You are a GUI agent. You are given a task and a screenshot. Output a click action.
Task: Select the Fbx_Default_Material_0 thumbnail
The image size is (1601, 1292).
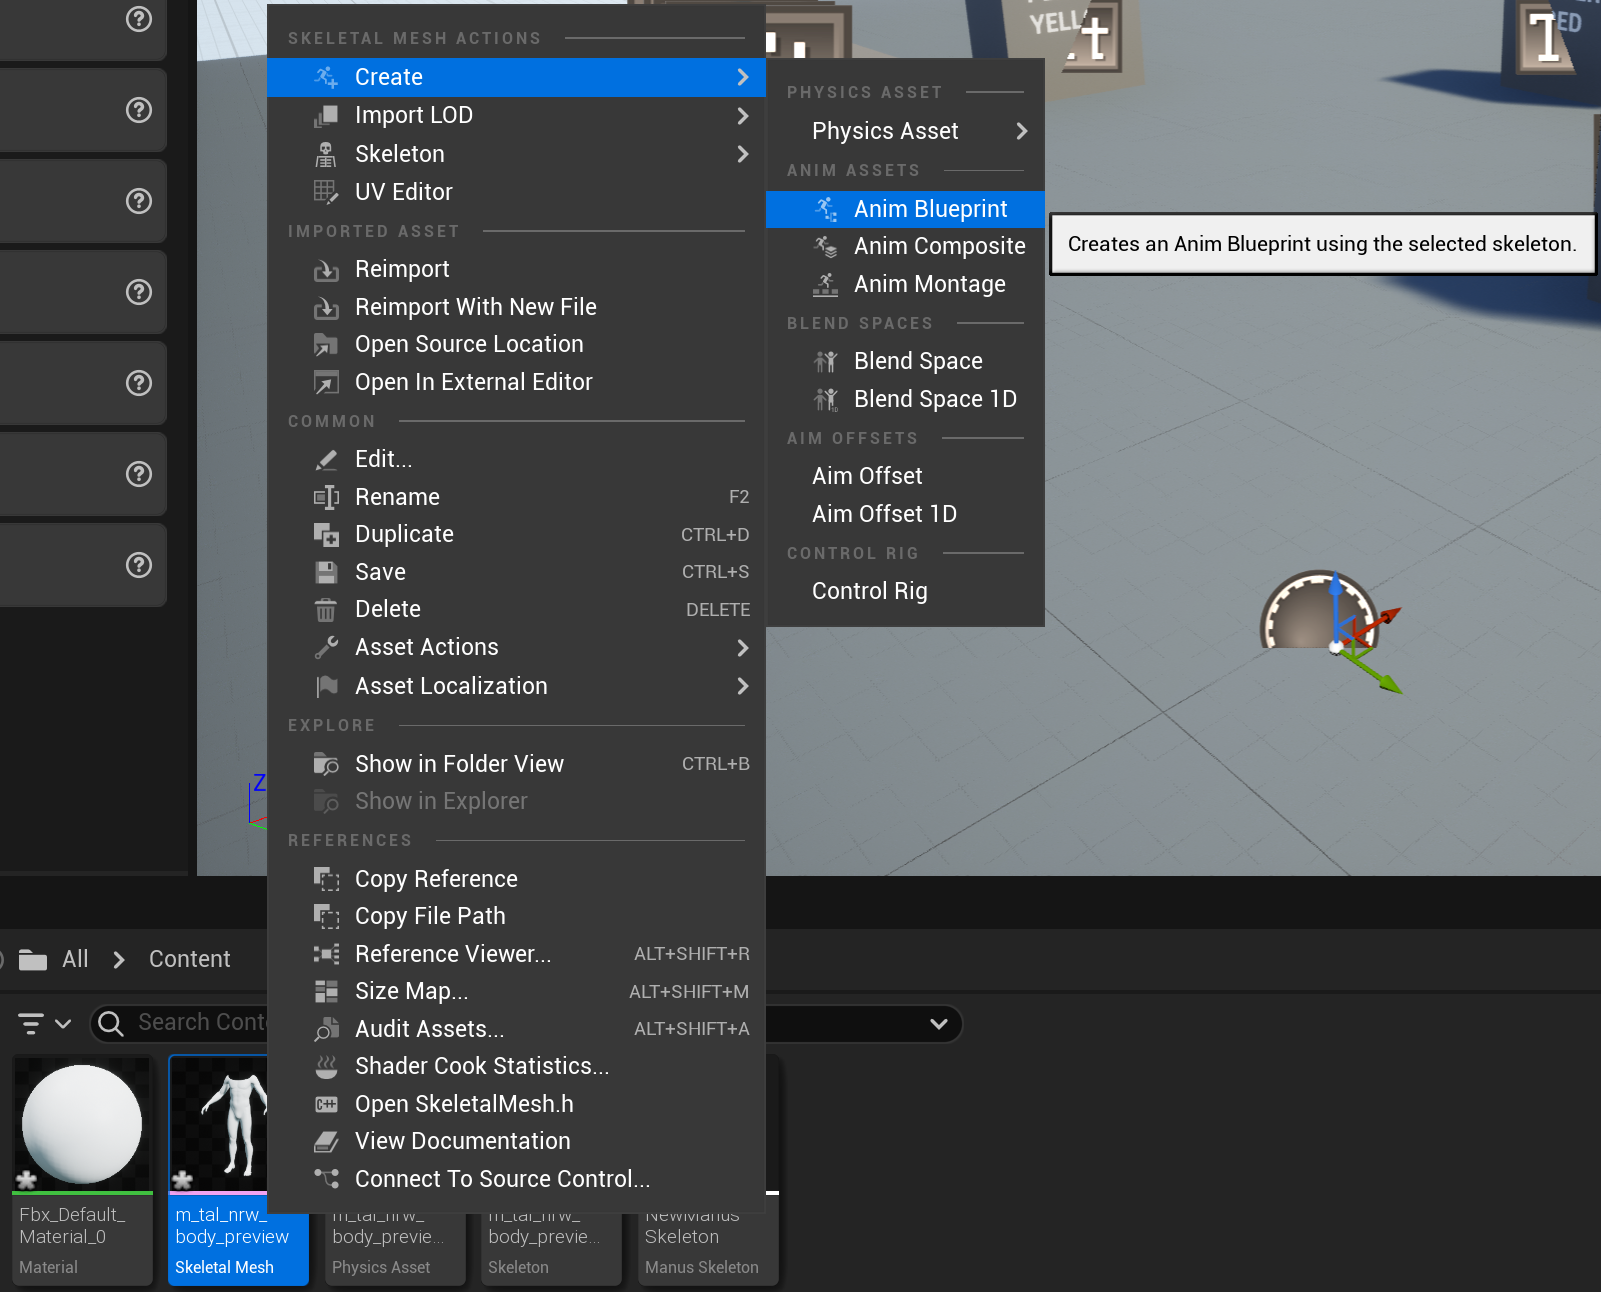pos(82,1125)
